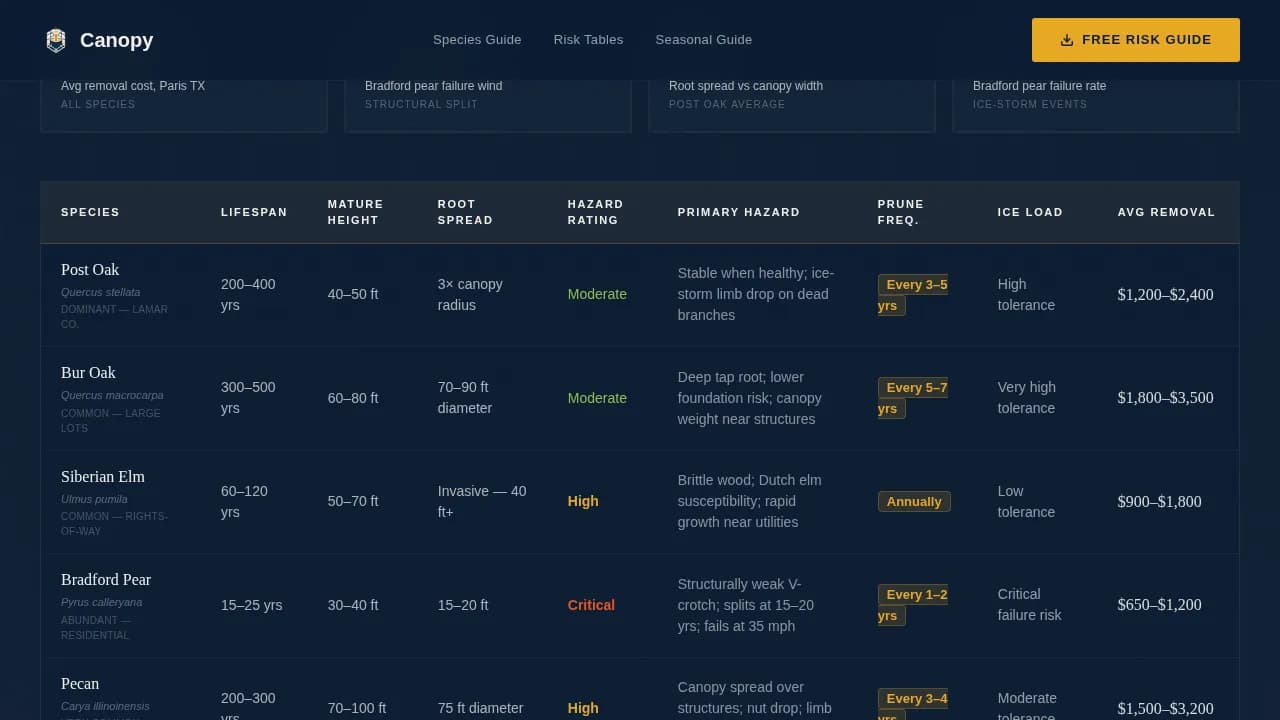Click Bradford Pear's Critical hazard rating
1280x720 pixels.
pos(591,605)
